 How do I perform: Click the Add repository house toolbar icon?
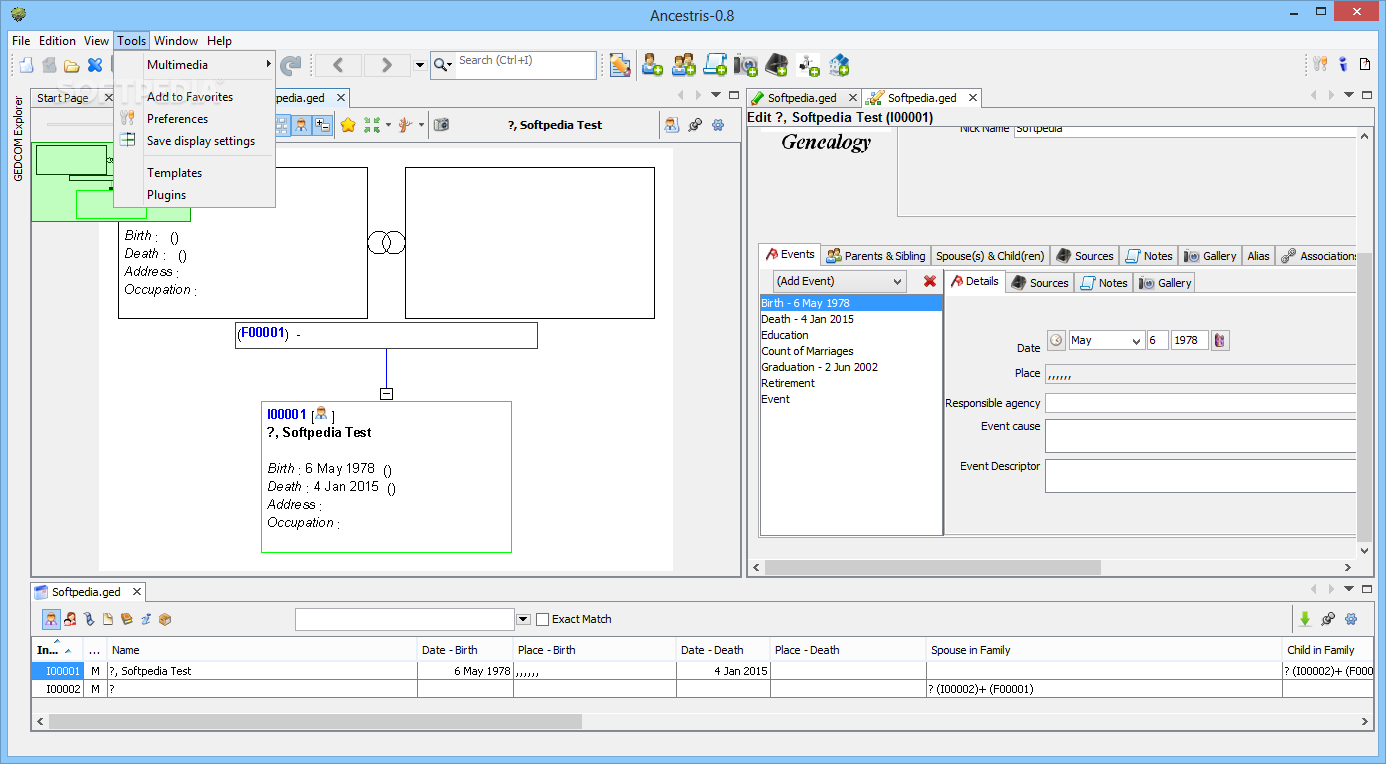839,65
